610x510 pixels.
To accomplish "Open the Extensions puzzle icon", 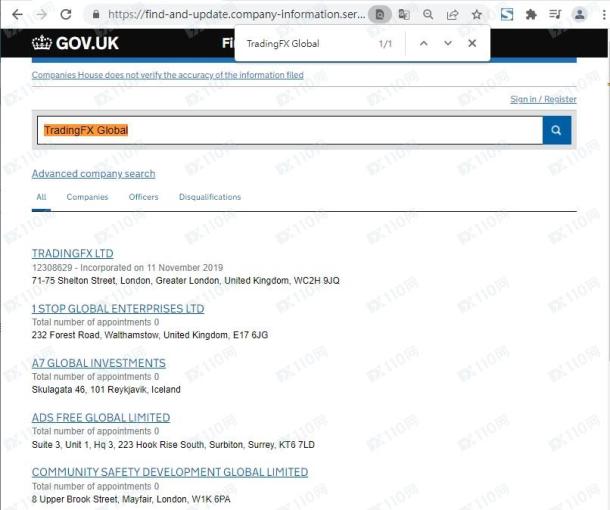I will tap(531, 15).
